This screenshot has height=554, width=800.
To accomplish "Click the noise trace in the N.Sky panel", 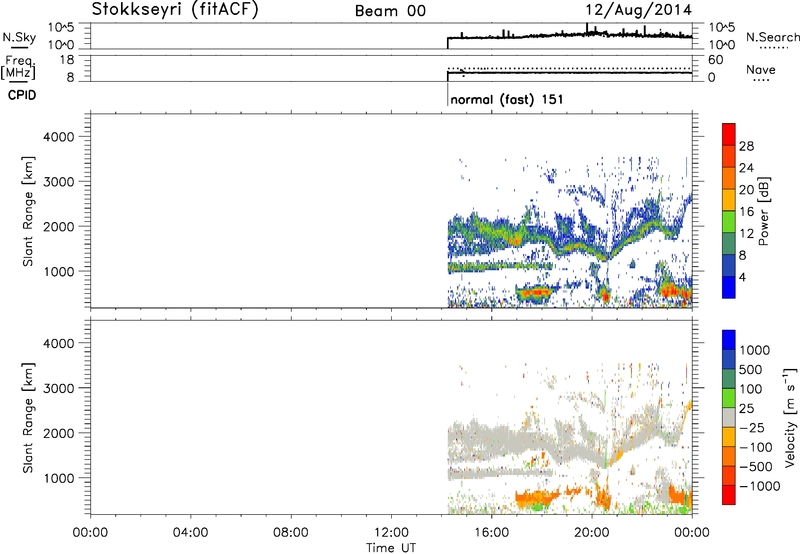I will pyautogui.click(x=569, y=35).
